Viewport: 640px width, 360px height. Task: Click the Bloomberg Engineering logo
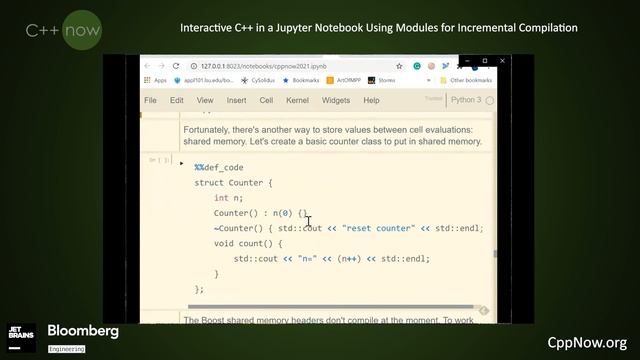(83, 338)
